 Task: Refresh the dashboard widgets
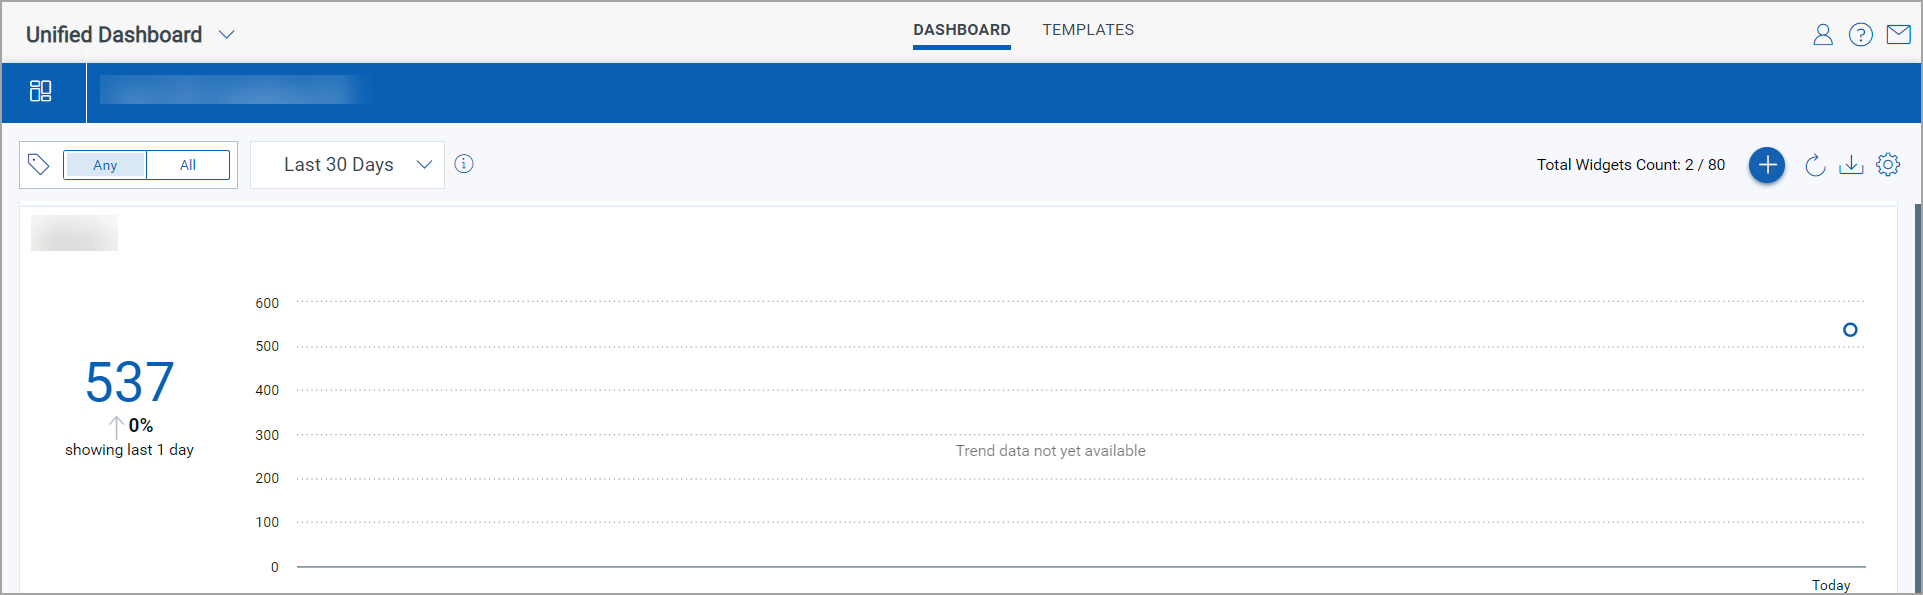click(x=1815, y=165)
